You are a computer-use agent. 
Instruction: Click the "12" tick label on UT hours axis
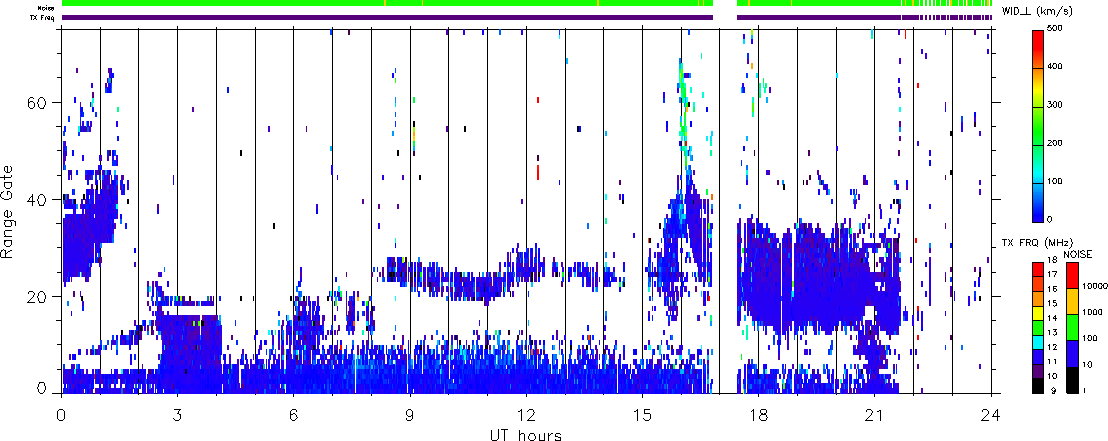(x=526, y=414)
